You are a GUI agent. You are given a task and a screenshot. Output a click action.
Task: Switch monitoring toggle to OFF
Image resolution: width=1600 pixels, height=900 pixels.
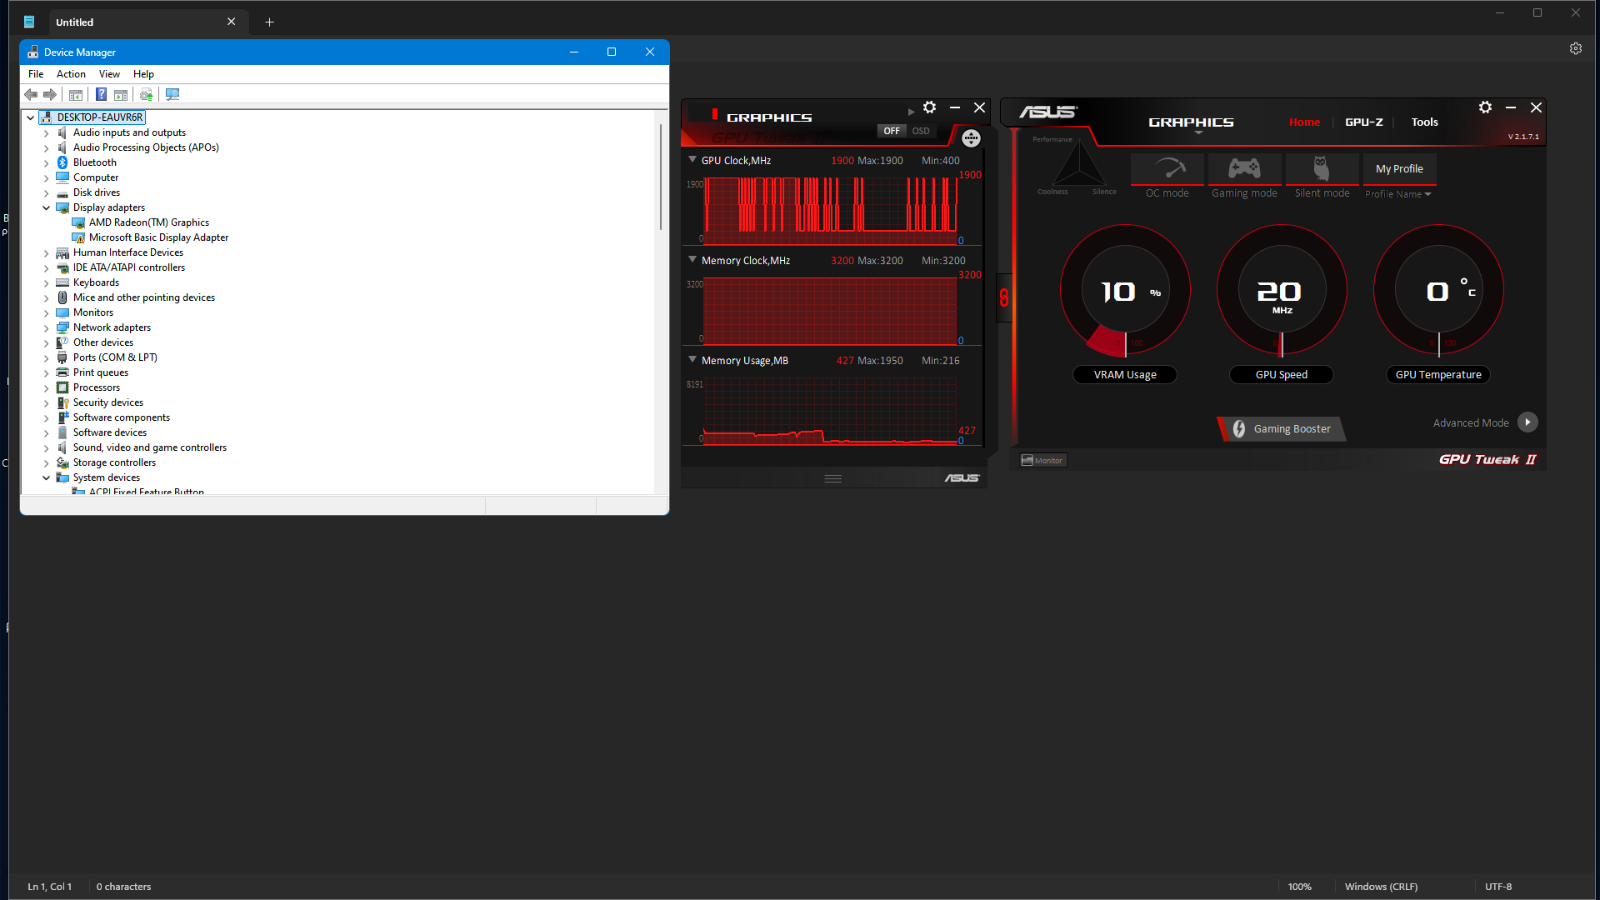[891, 131]
